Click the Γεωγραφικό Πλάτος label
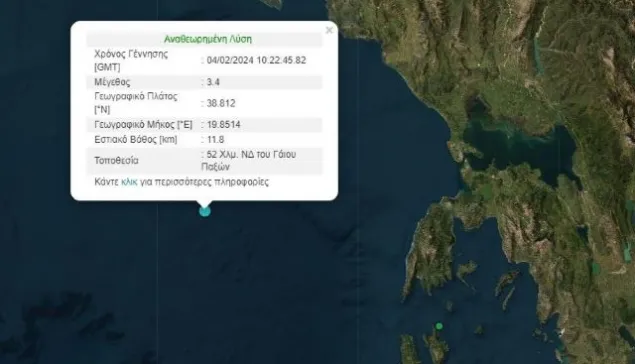Image resolution: width=635 pixels, height=364 pixels. pyautogui.click(x=136, y=97)
